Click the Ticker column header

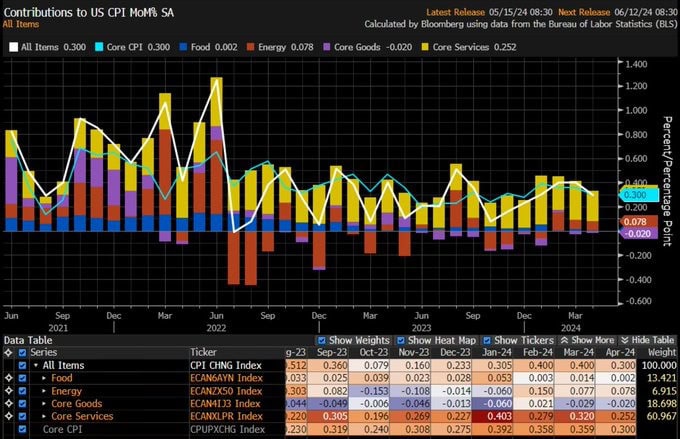click(x=204, y=352)
